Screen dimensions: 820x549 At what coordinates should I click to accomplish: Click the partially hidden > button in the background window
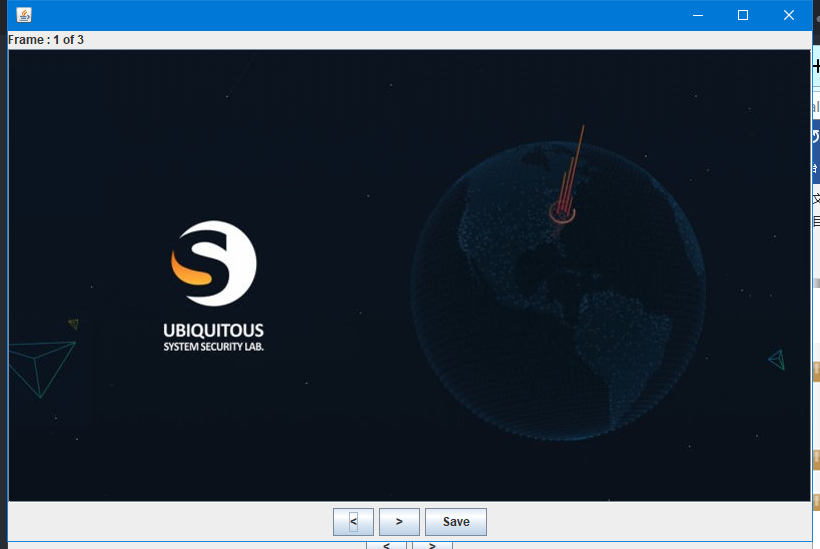(432, 545)
